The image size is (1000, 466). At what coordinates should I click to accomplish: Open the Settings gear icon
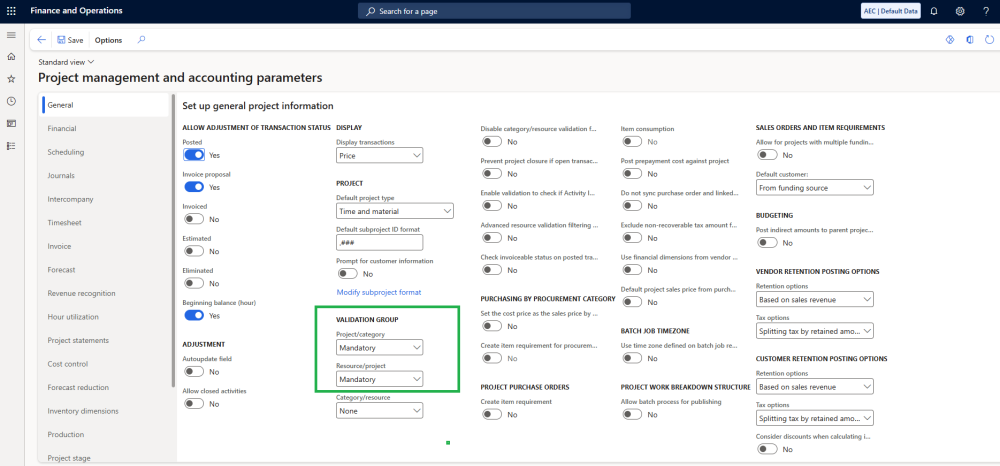(x=960, y=11)
